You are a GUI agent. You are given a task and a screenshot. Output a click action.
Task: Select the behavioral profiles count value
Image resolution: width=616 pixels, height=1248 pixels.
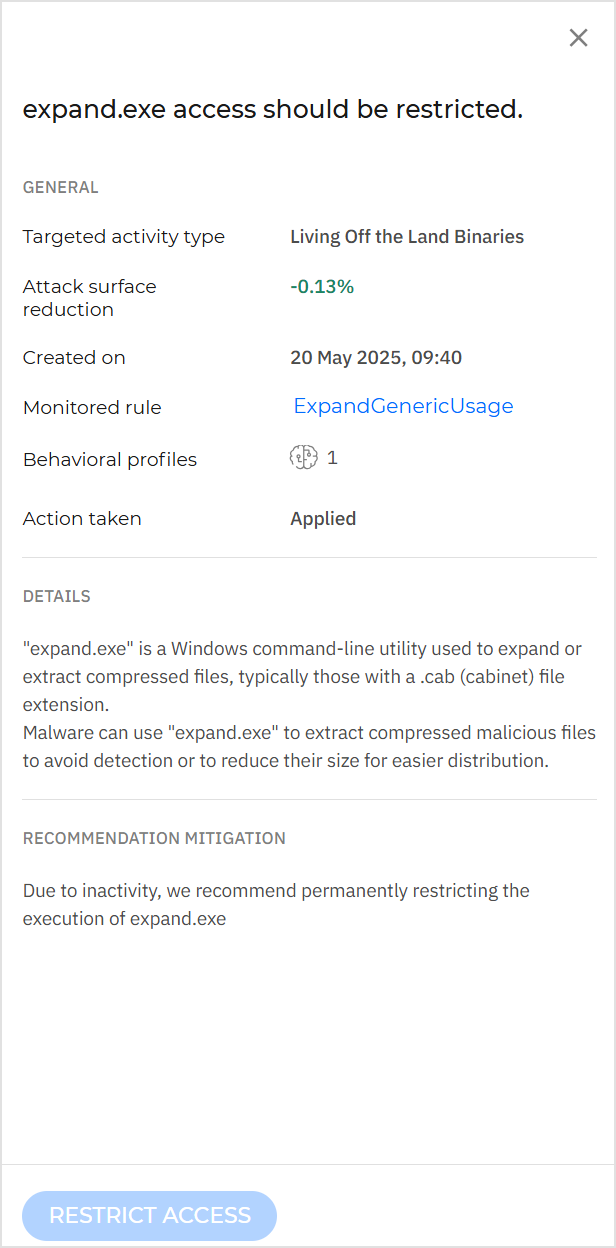pyautogui.click(x=332, y=458)
